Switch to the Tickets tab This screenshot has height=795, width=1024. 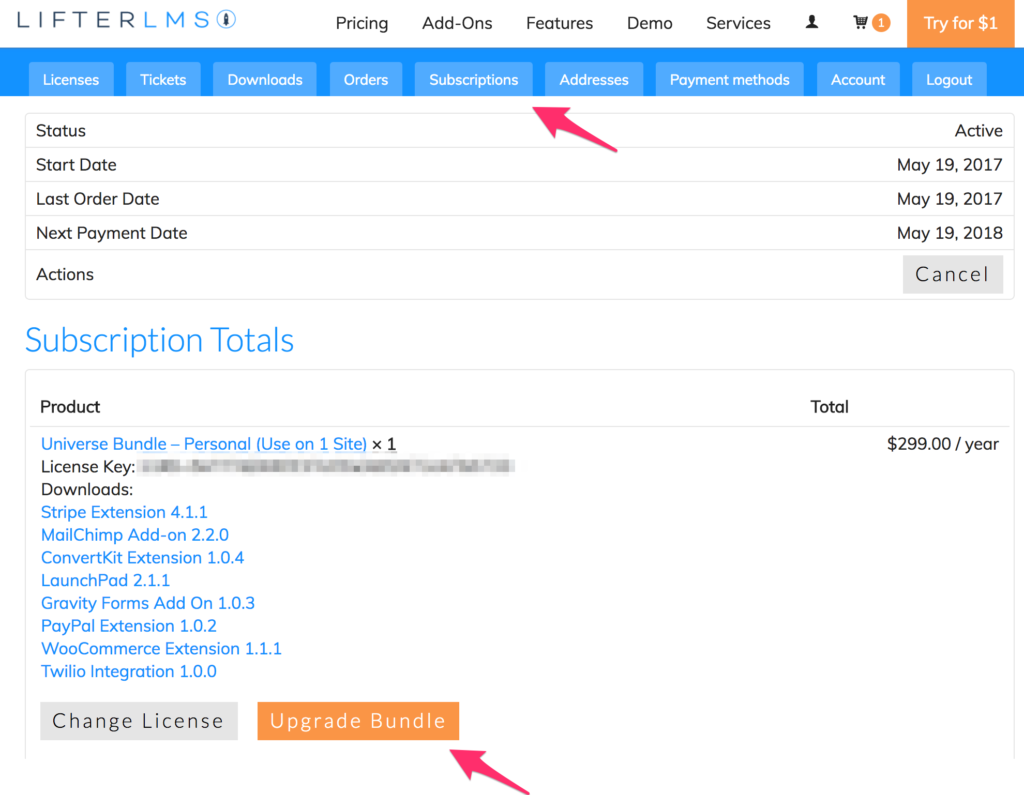[163, 80]
